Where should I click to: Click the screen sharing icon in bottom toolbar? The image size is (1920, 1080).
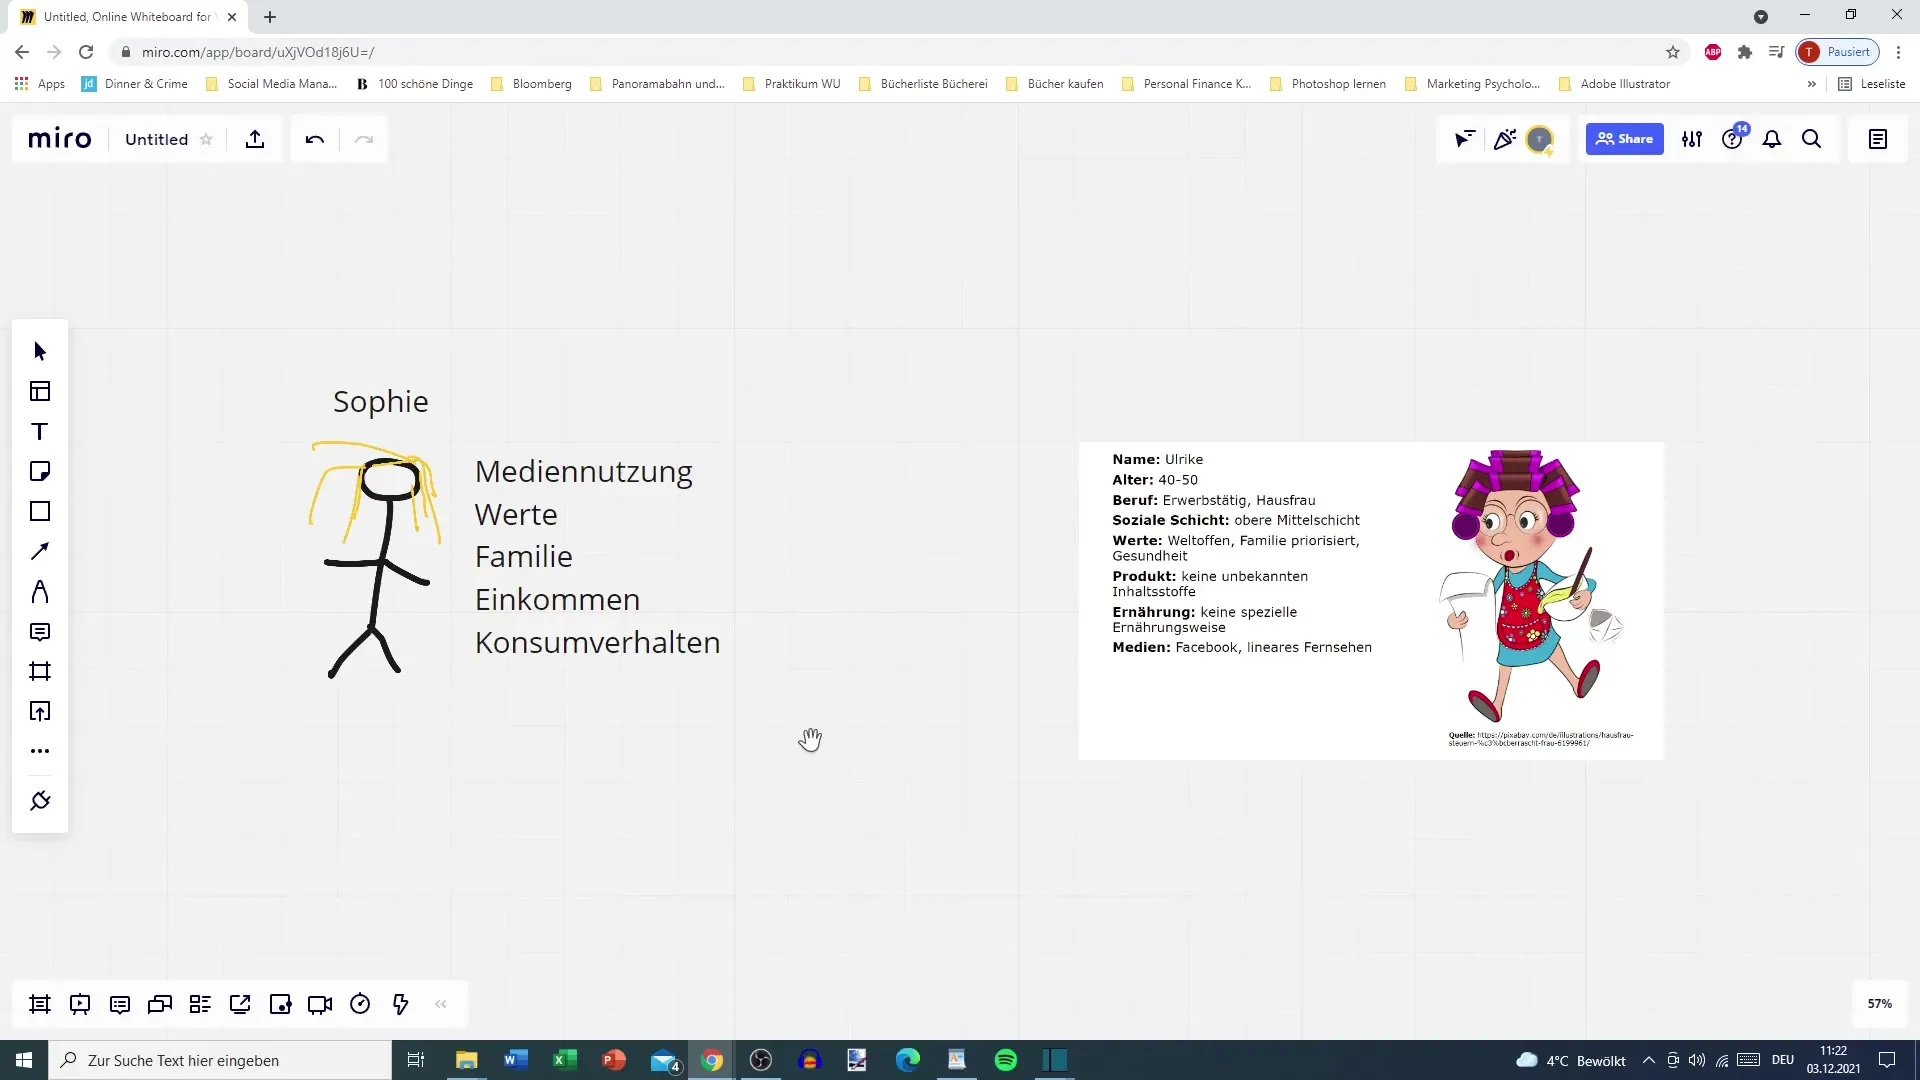click(x=240, y=1004)
